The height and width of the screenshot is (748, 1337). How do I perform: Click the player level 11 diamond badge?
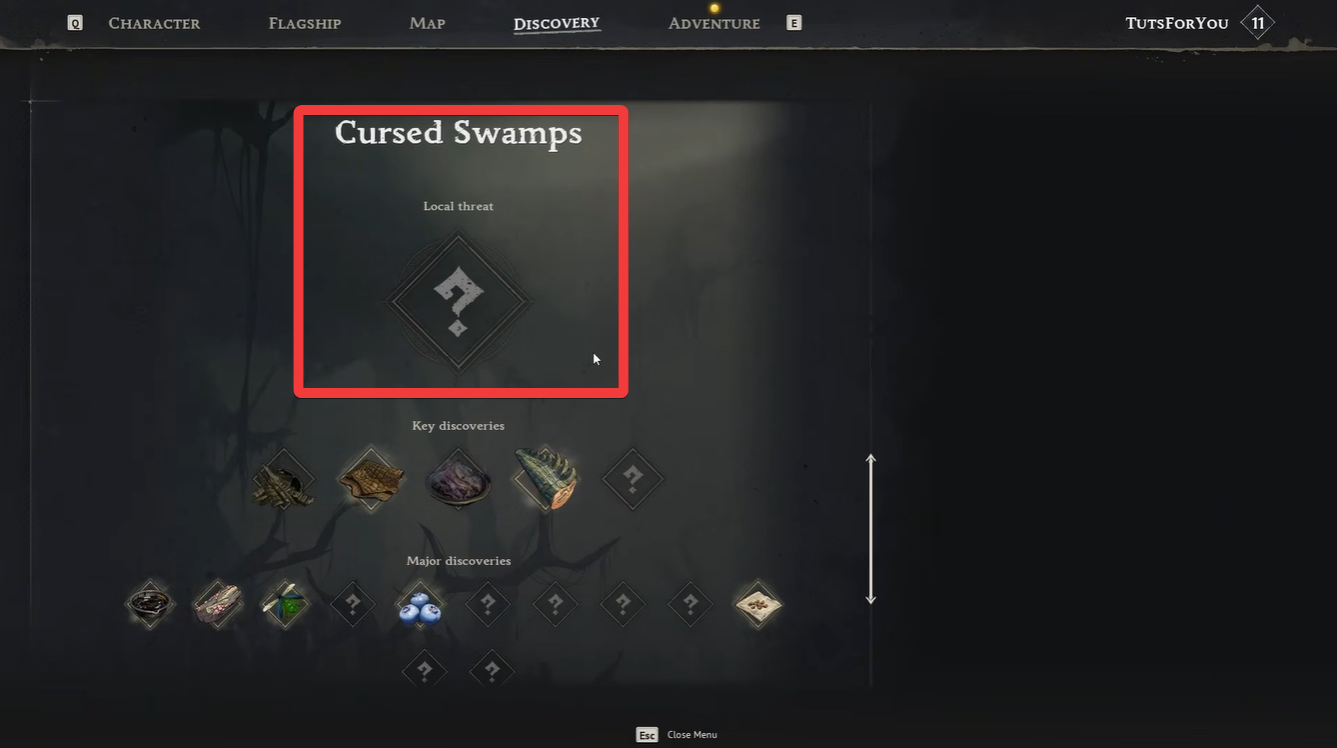pos(1257,23)
